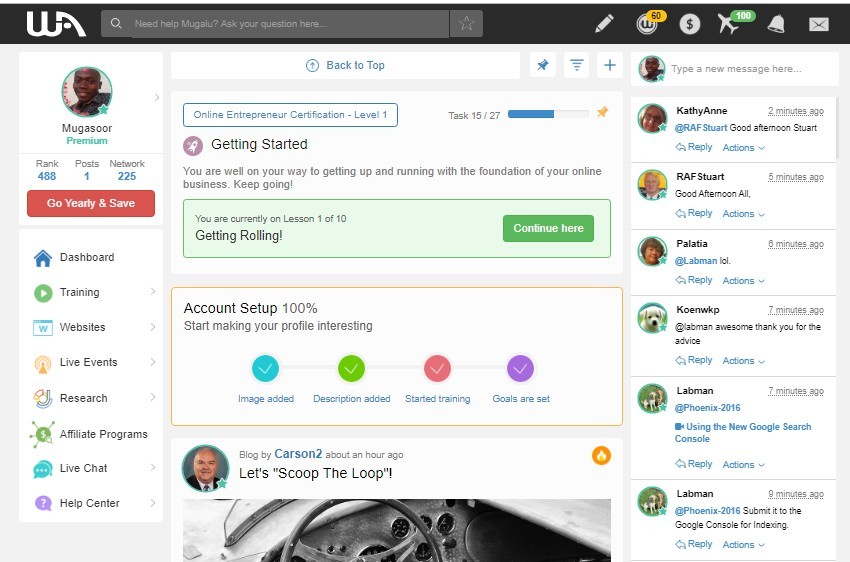Expand the Live Chat chevron
Screen dimensions: 850x562
pyautogui.click(x=153, y=467)
